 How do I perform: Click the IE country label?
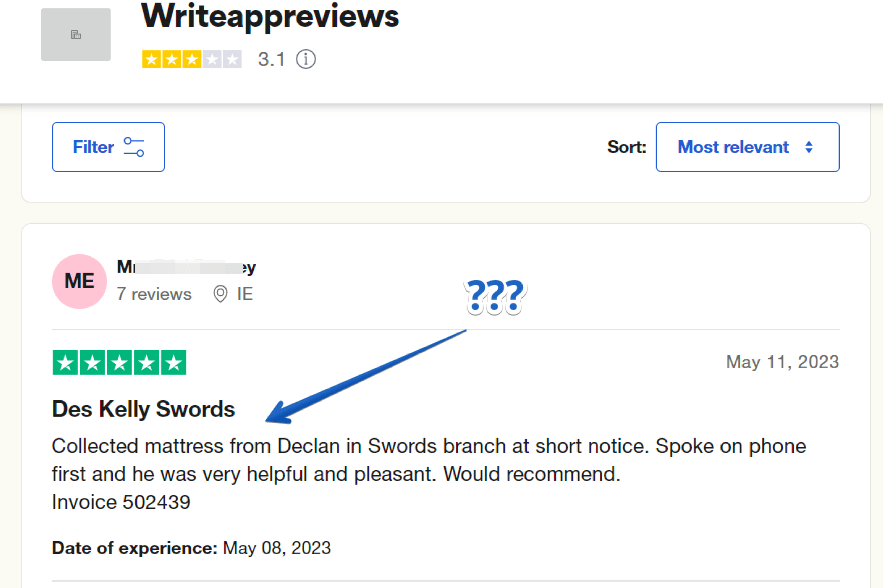244,294
